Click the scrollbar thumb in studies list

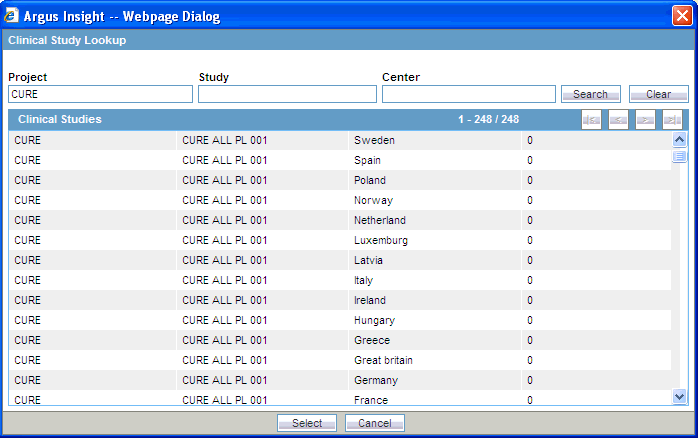679,156
